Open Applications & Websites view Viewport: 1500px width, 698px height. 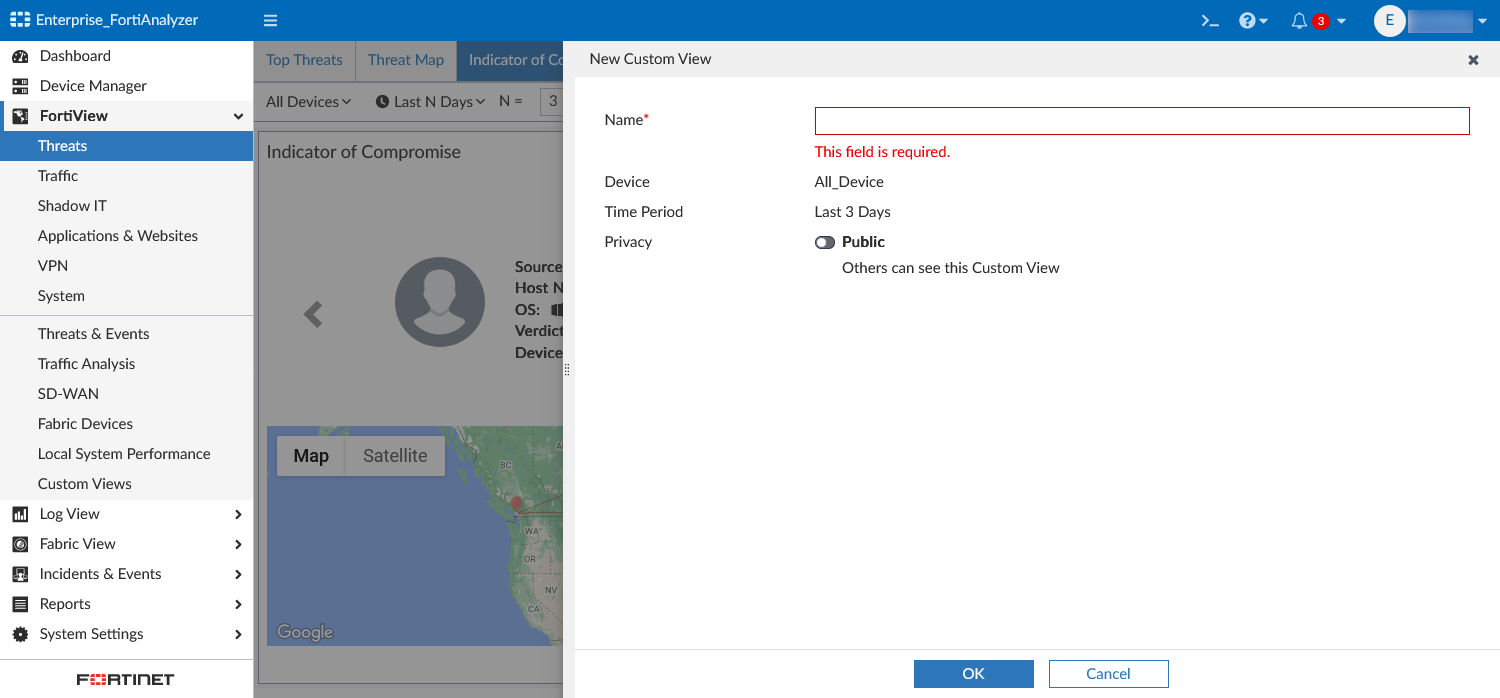pos(126,236)
